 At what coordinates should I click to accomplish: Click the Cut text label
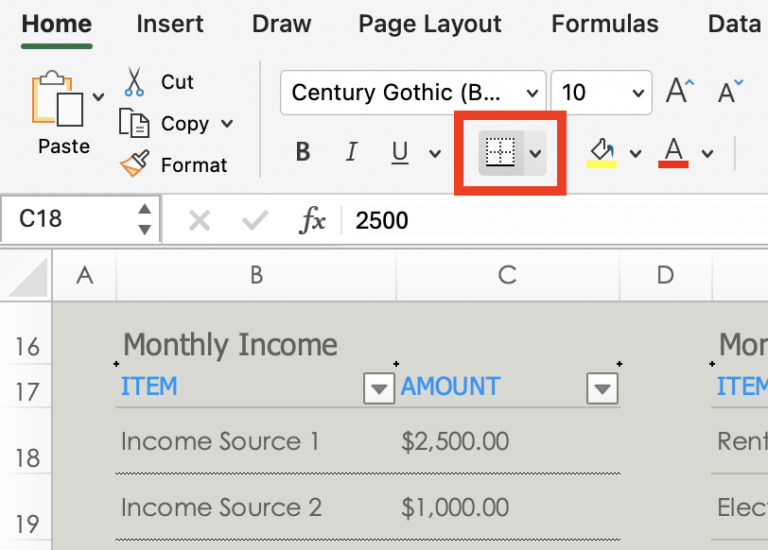pyautogui.click(x=177, y=82)
